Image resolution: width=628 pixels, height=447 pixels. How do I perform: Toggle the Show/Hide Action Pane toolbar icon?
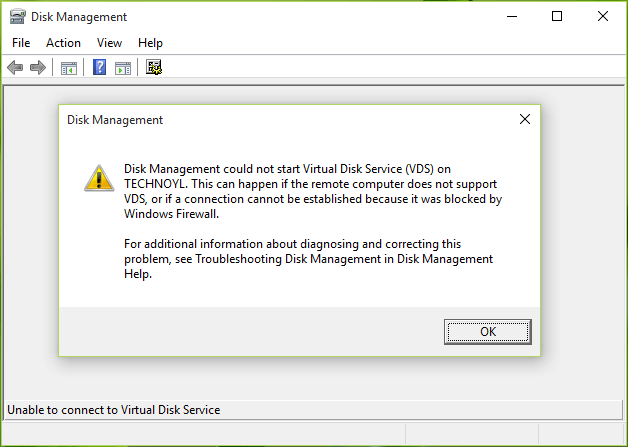123,68
